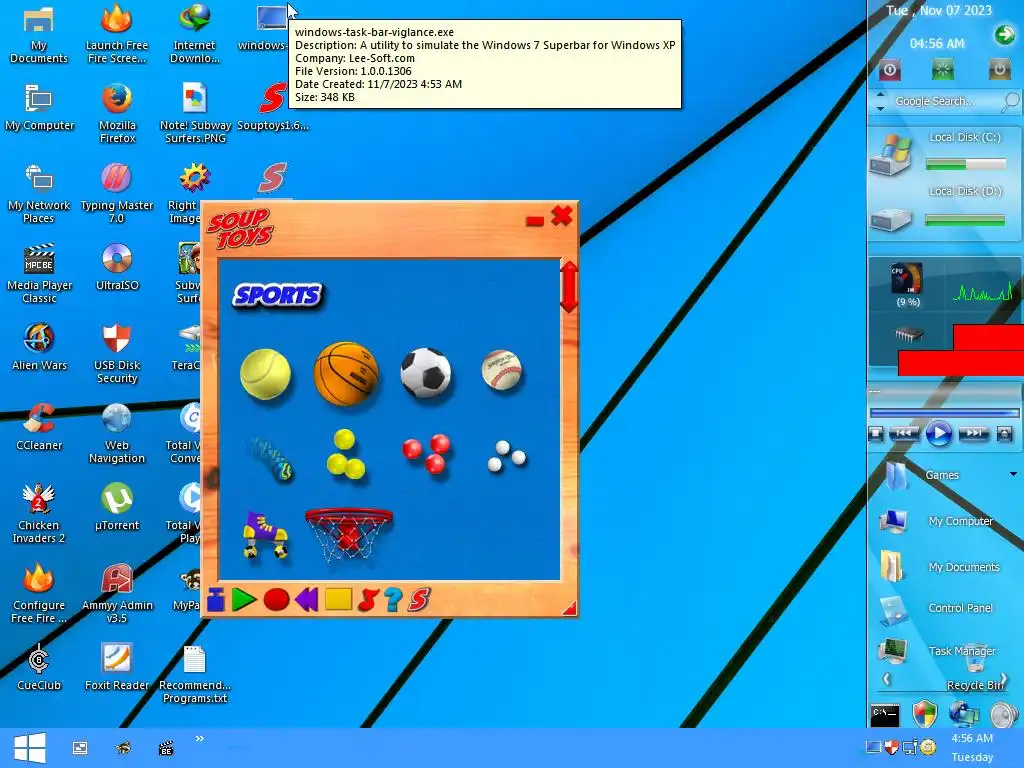Open Souptoys1.6 installer icon
The height and width of the screenshot is (768, 1024).
pyautogui.click(x=273, y=106)
